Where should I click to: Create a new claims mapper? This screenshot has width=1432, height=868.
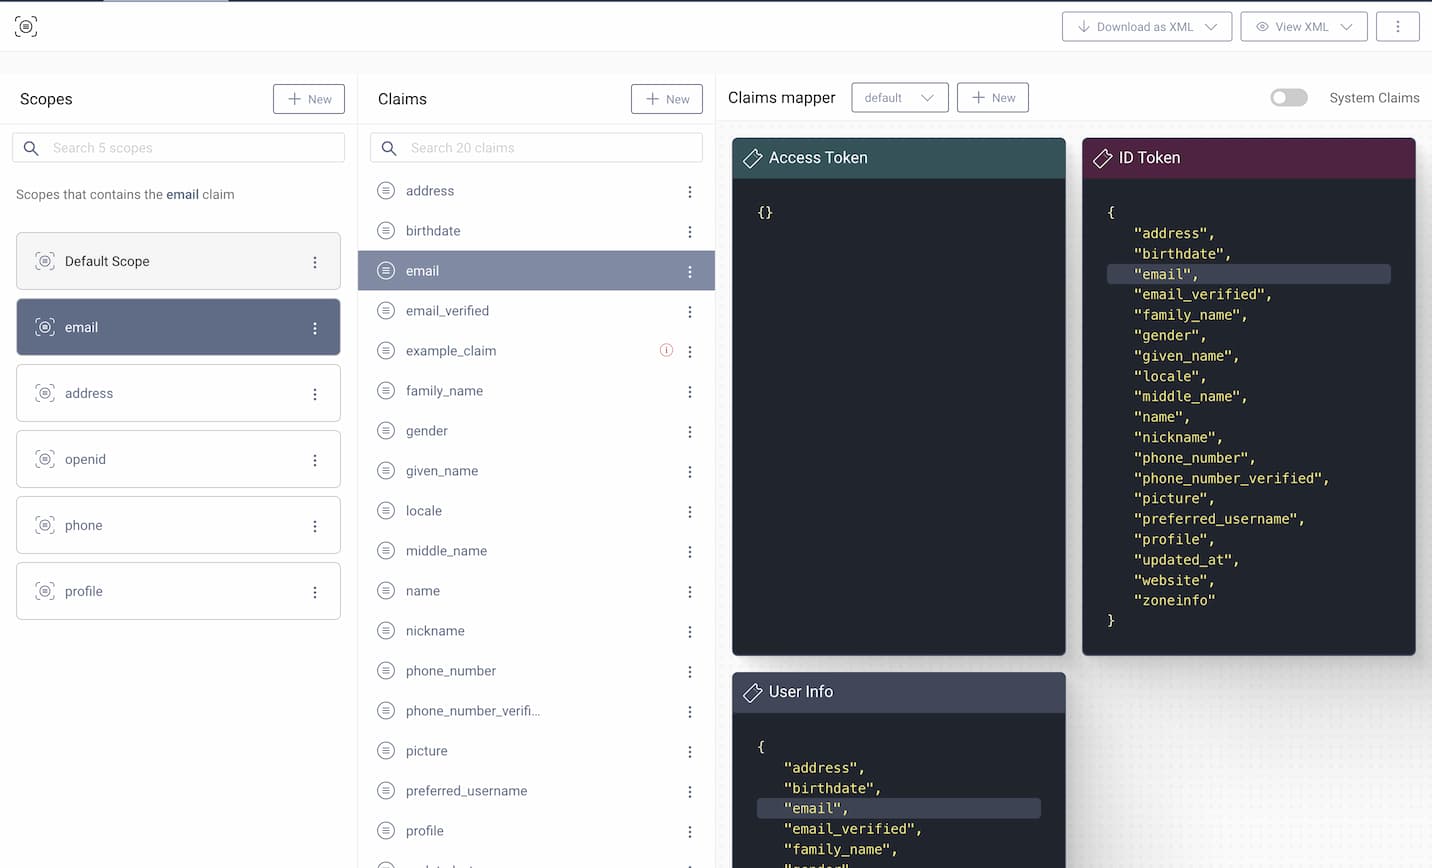(x=992, y=98)
